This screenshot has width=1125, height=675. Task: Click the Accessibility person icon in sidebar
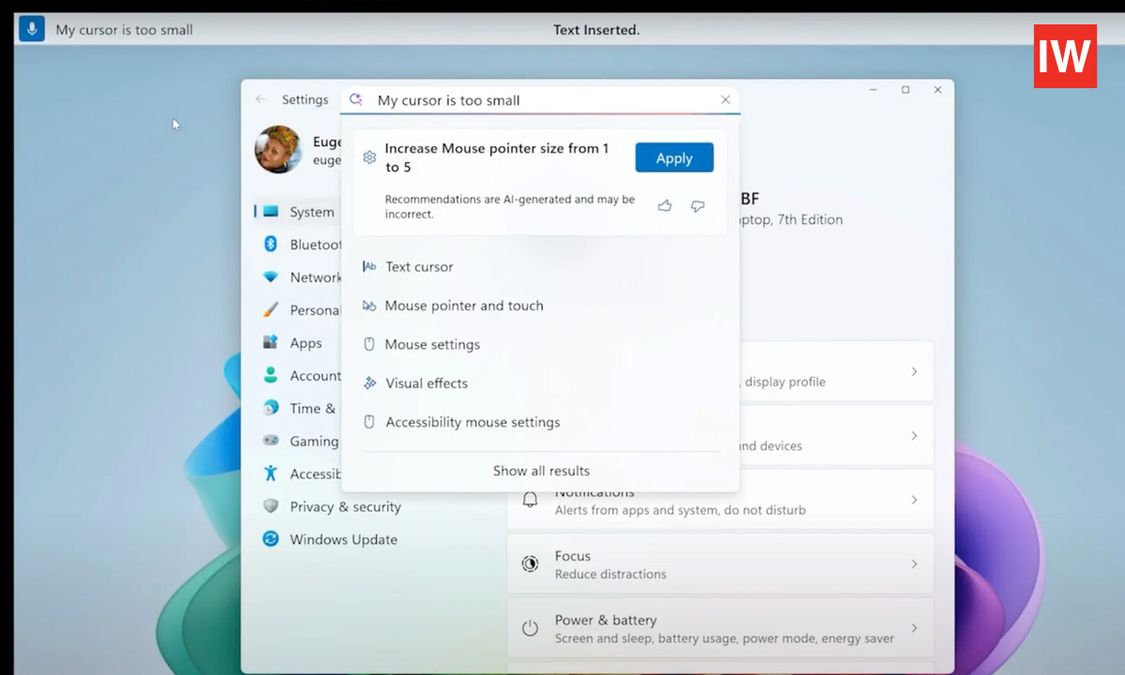click(x=272, y=473)
